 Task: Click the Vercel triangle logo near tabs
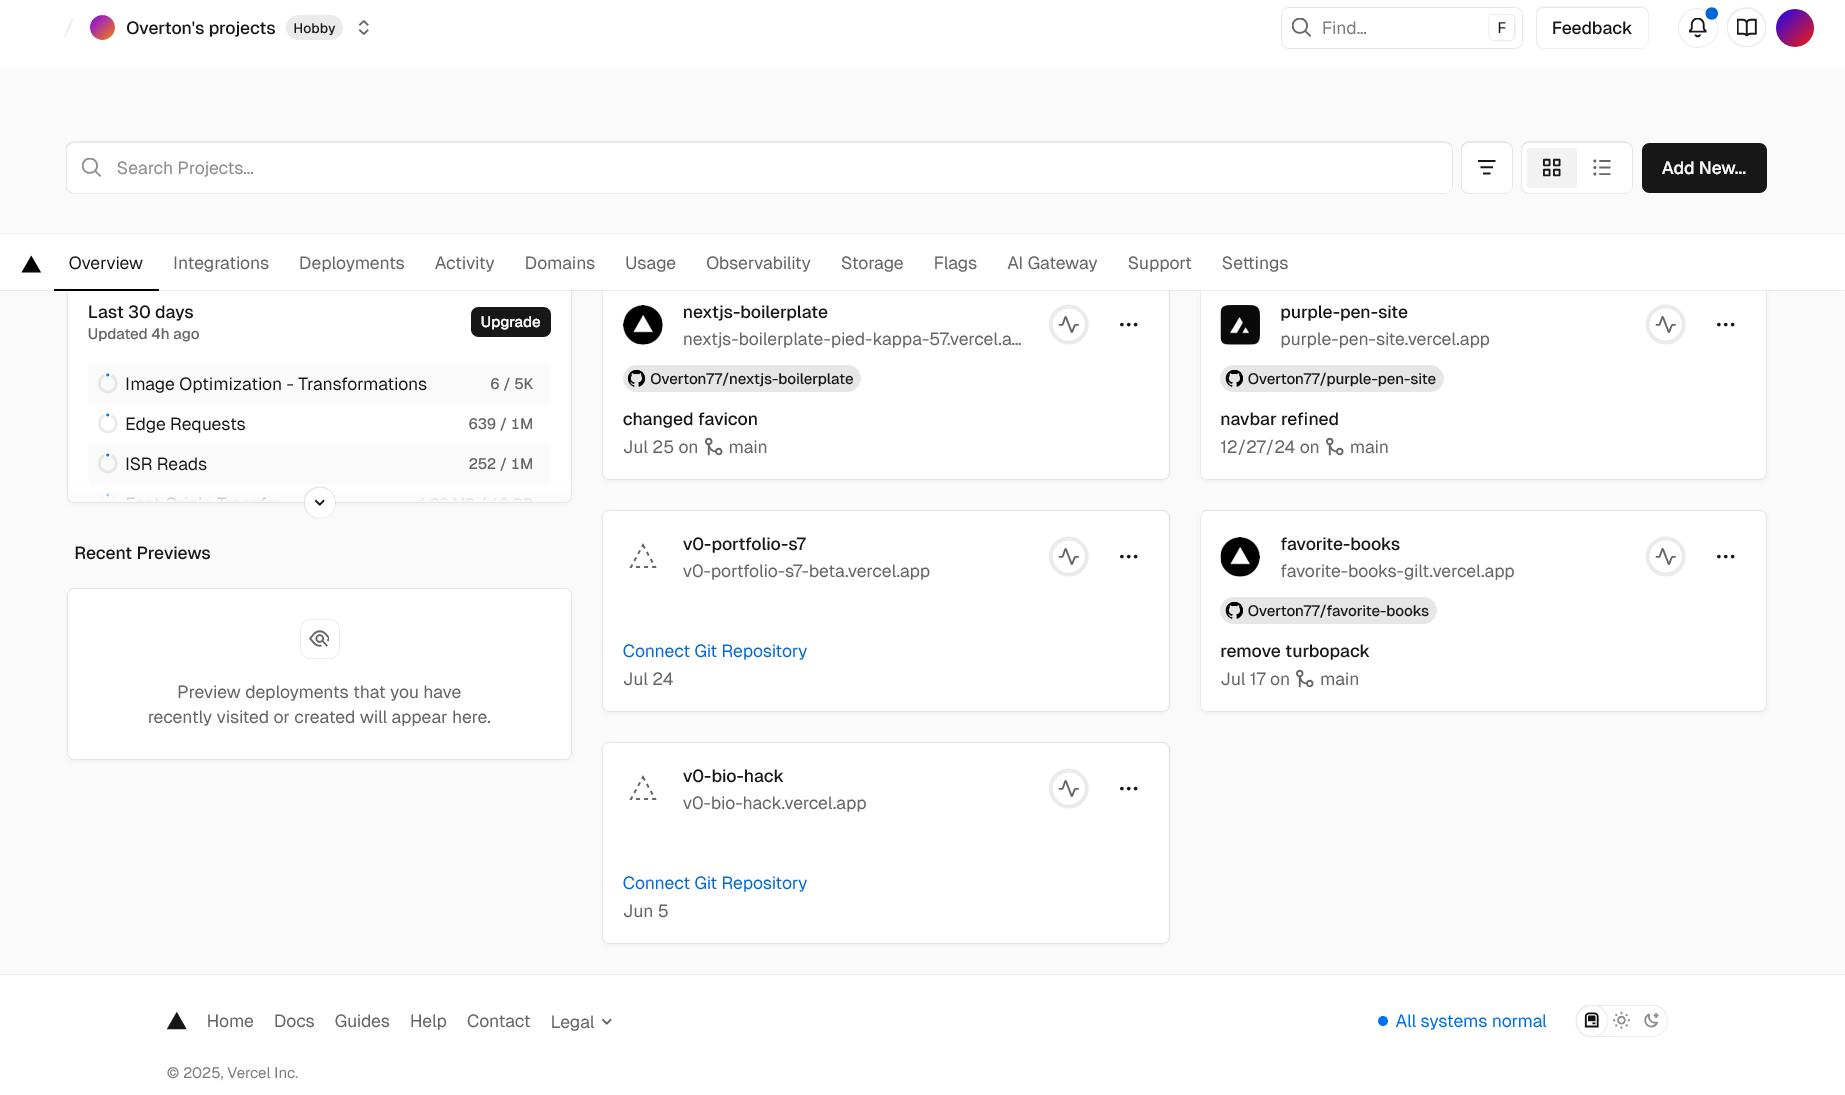(30, 262)
